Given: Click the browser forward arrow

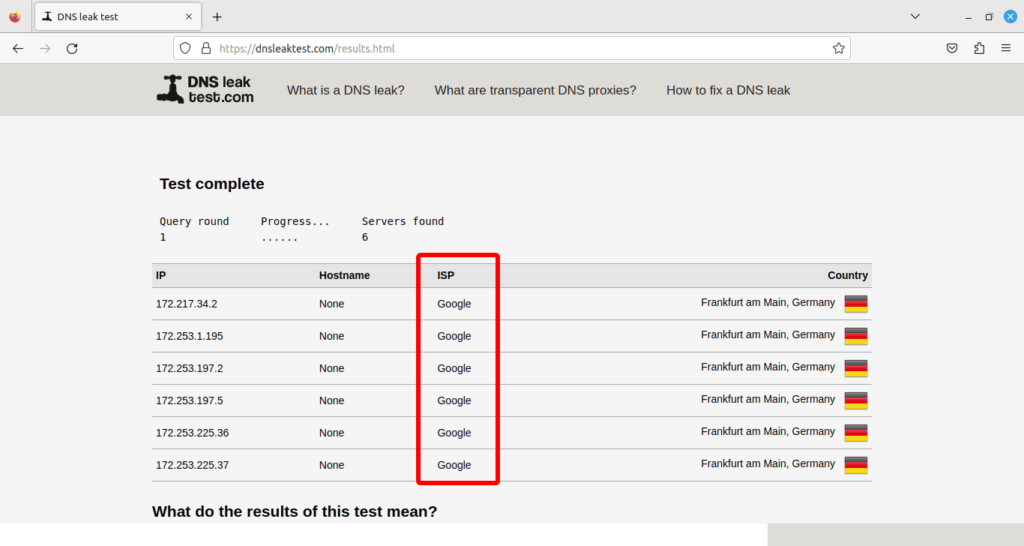Looking at the screenshot, I should (x=45, y=48).
